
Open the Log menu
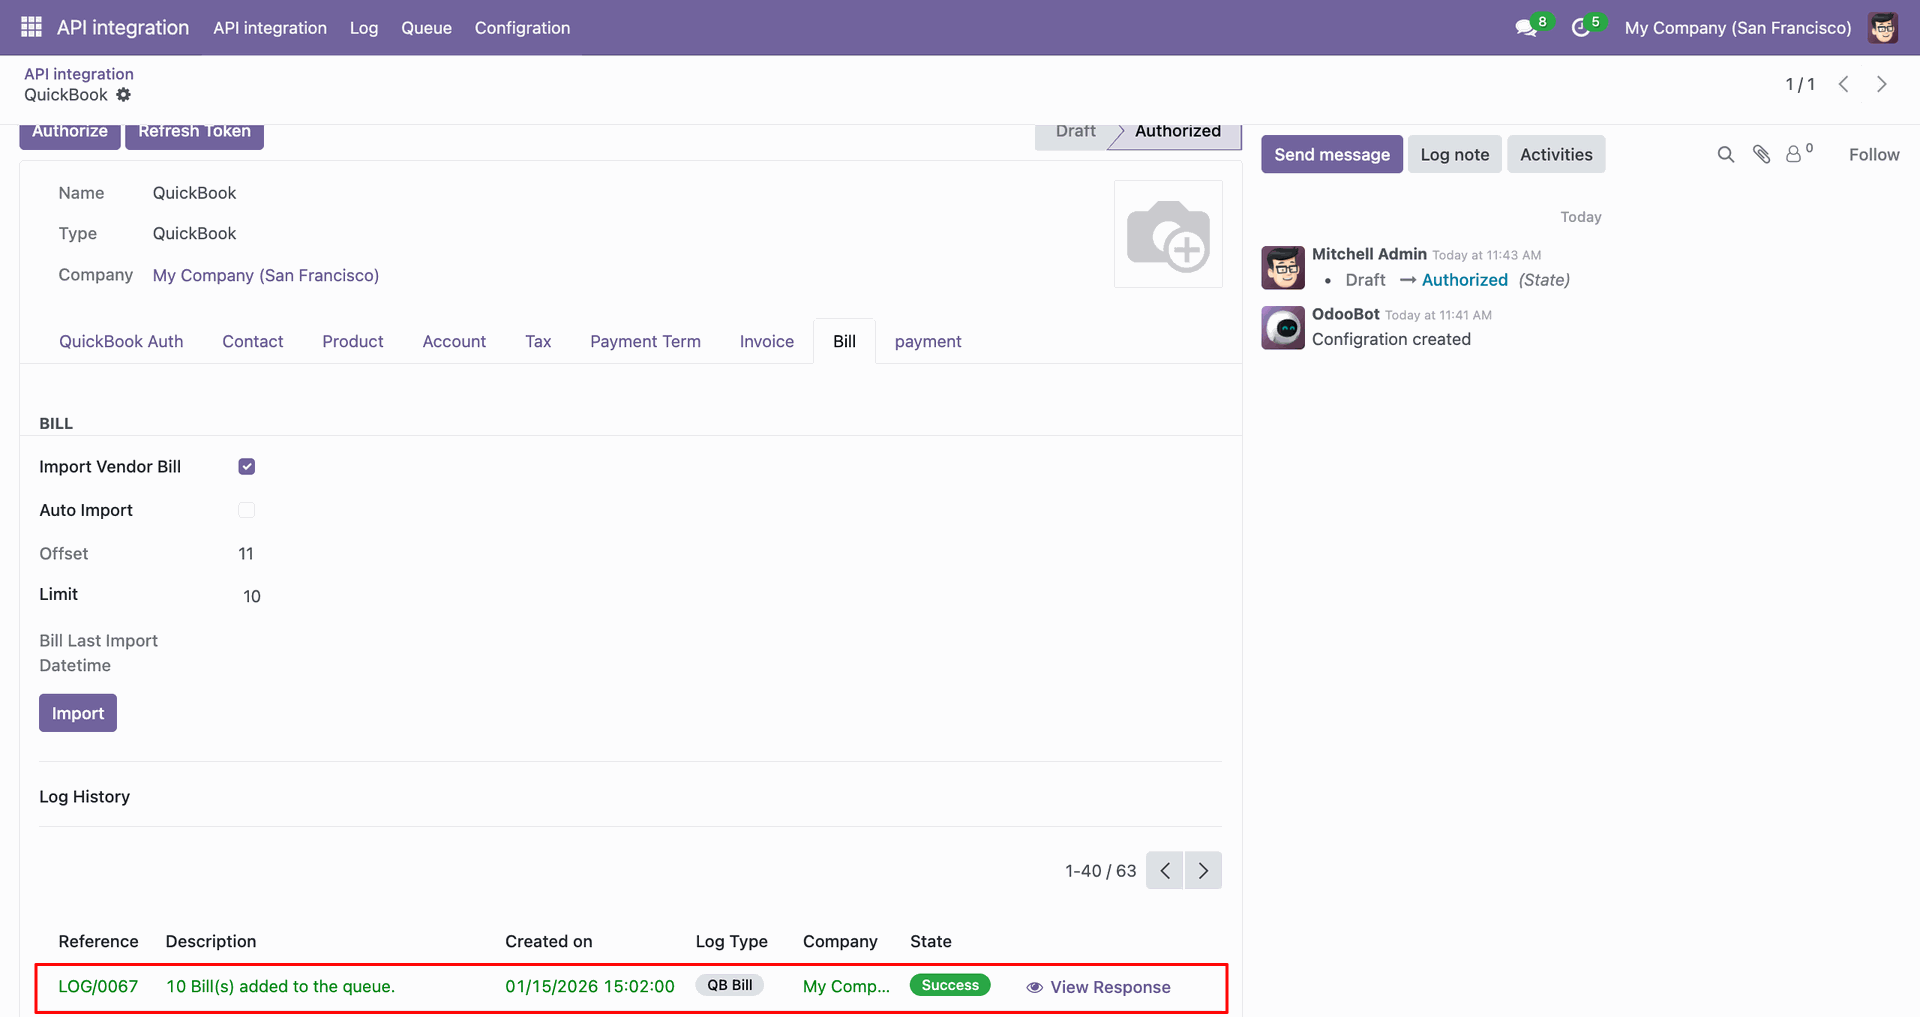point(364,28)
